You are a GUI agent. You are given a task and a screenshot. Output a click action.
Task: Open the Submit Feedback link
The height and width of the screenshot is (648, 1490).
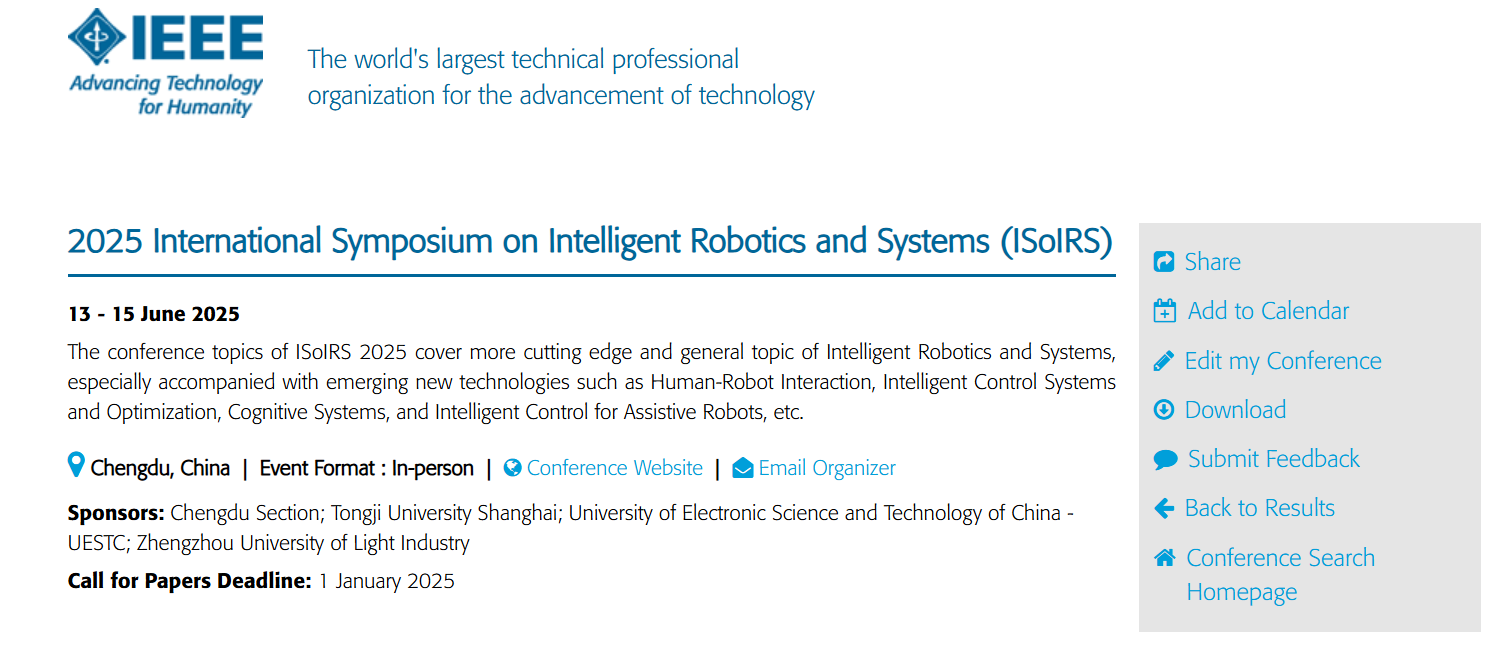(x=1273, y=459)
